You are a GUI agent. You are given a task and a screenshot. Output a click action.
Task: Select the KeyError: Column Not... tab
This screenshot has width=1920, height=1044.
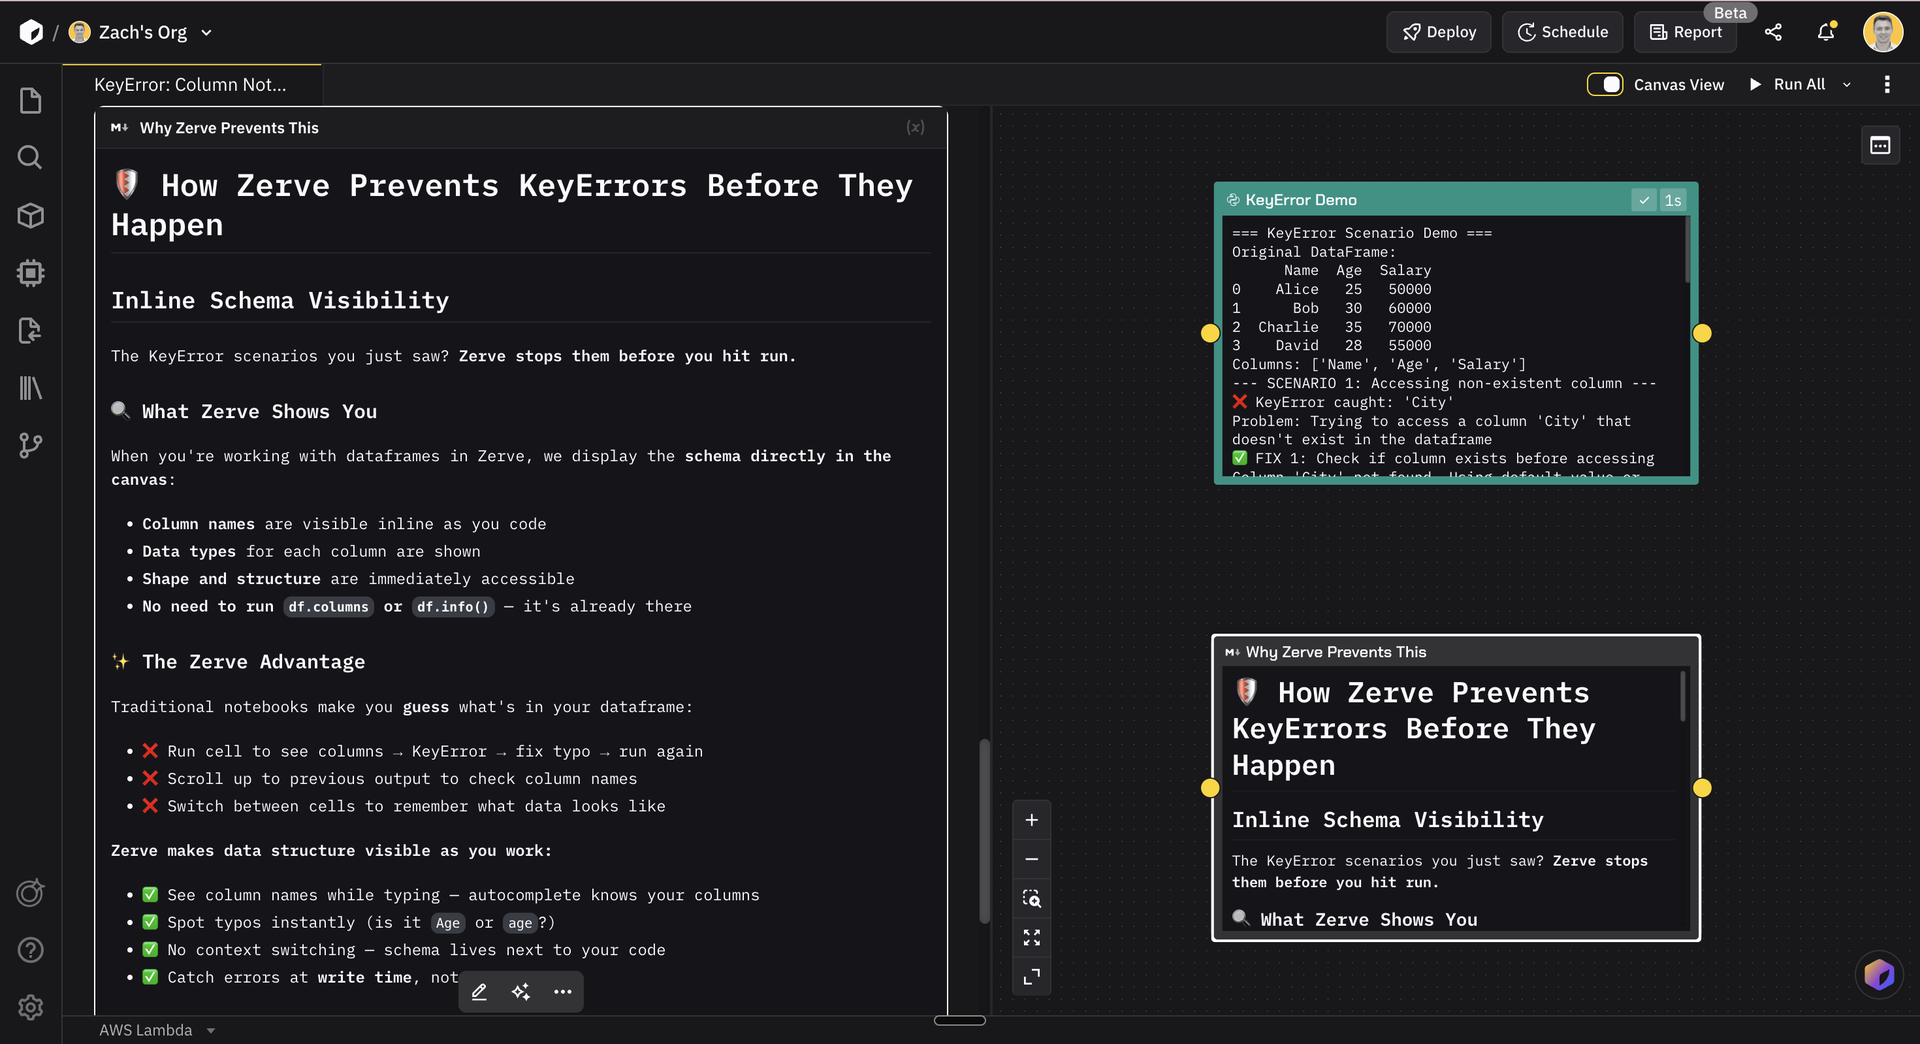coord(191,85)
